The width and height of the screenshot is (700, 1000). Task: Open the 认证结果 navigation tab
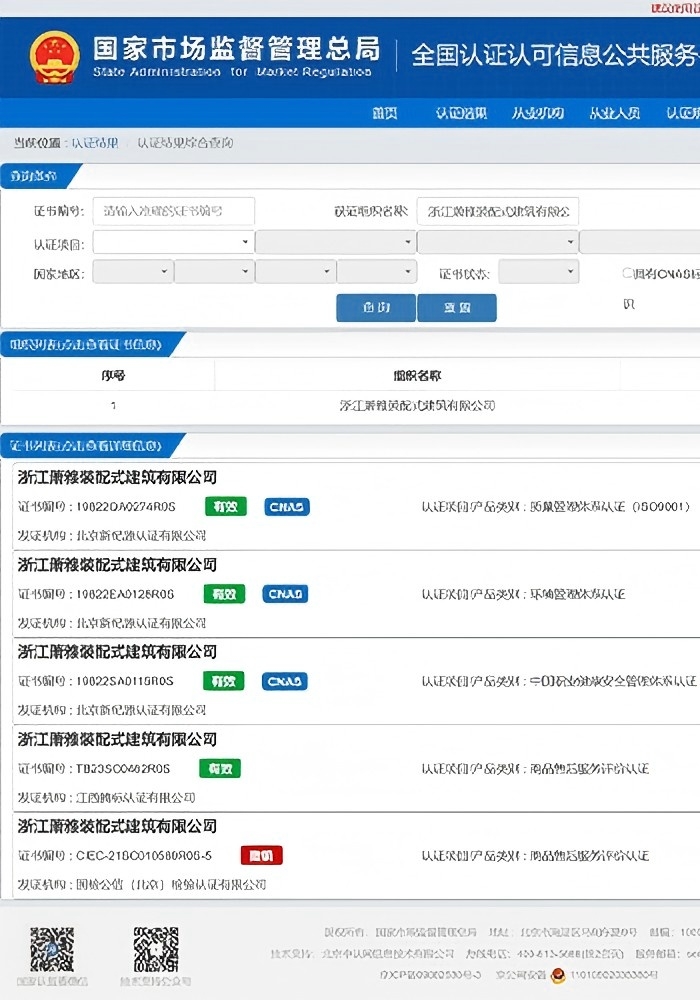pos(461,113)
